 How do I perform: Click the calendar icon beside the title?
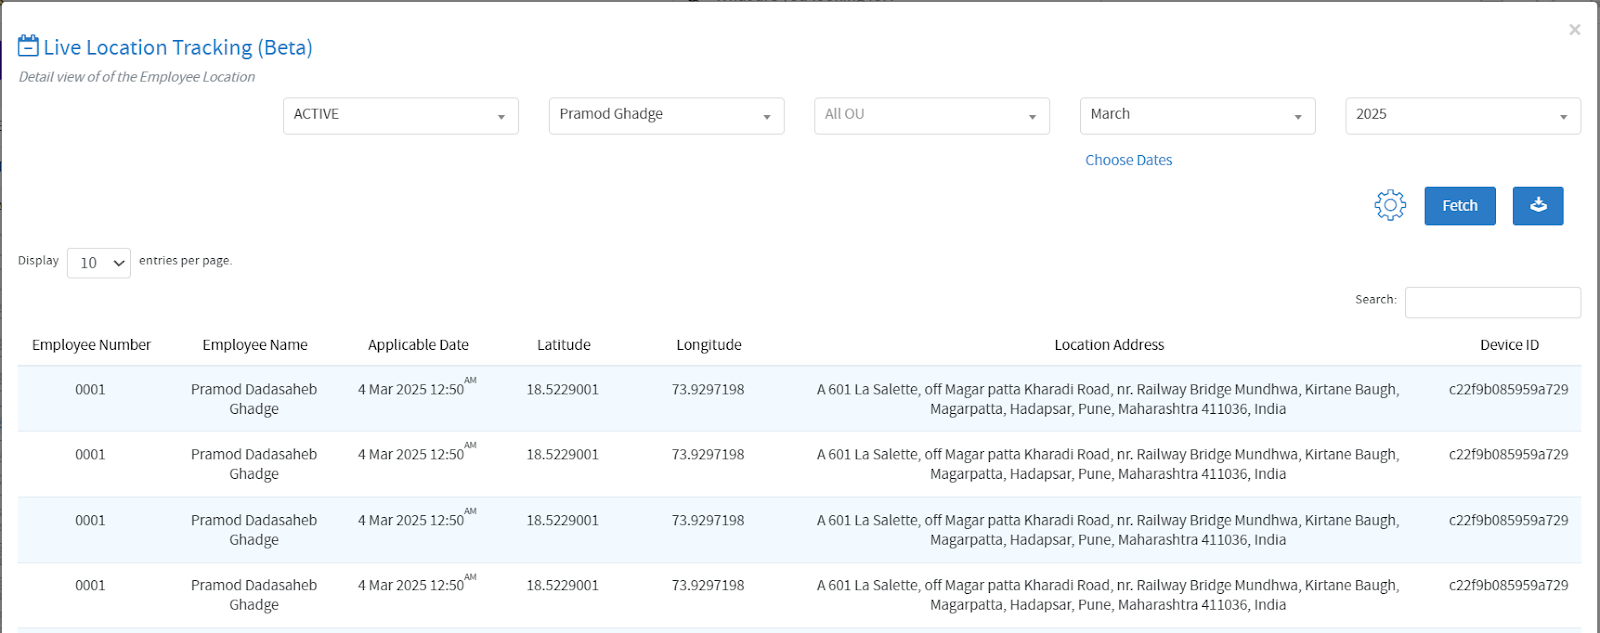28,46
